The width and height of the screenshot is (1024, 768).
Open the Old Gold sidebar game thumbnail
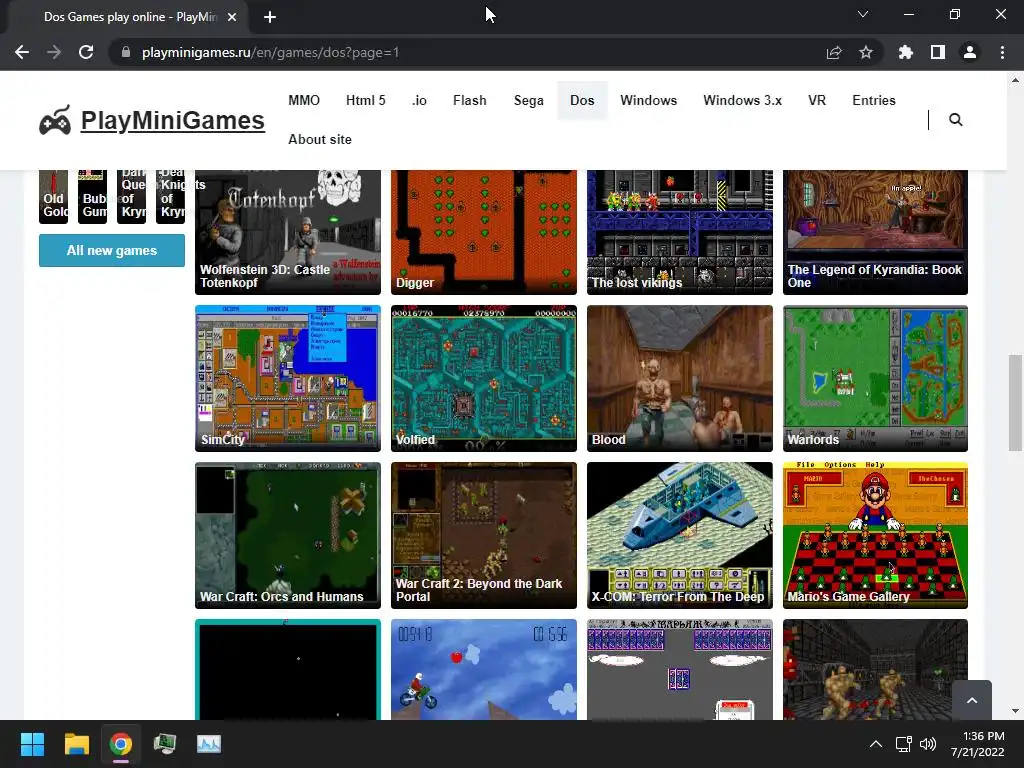coord(54,197)
